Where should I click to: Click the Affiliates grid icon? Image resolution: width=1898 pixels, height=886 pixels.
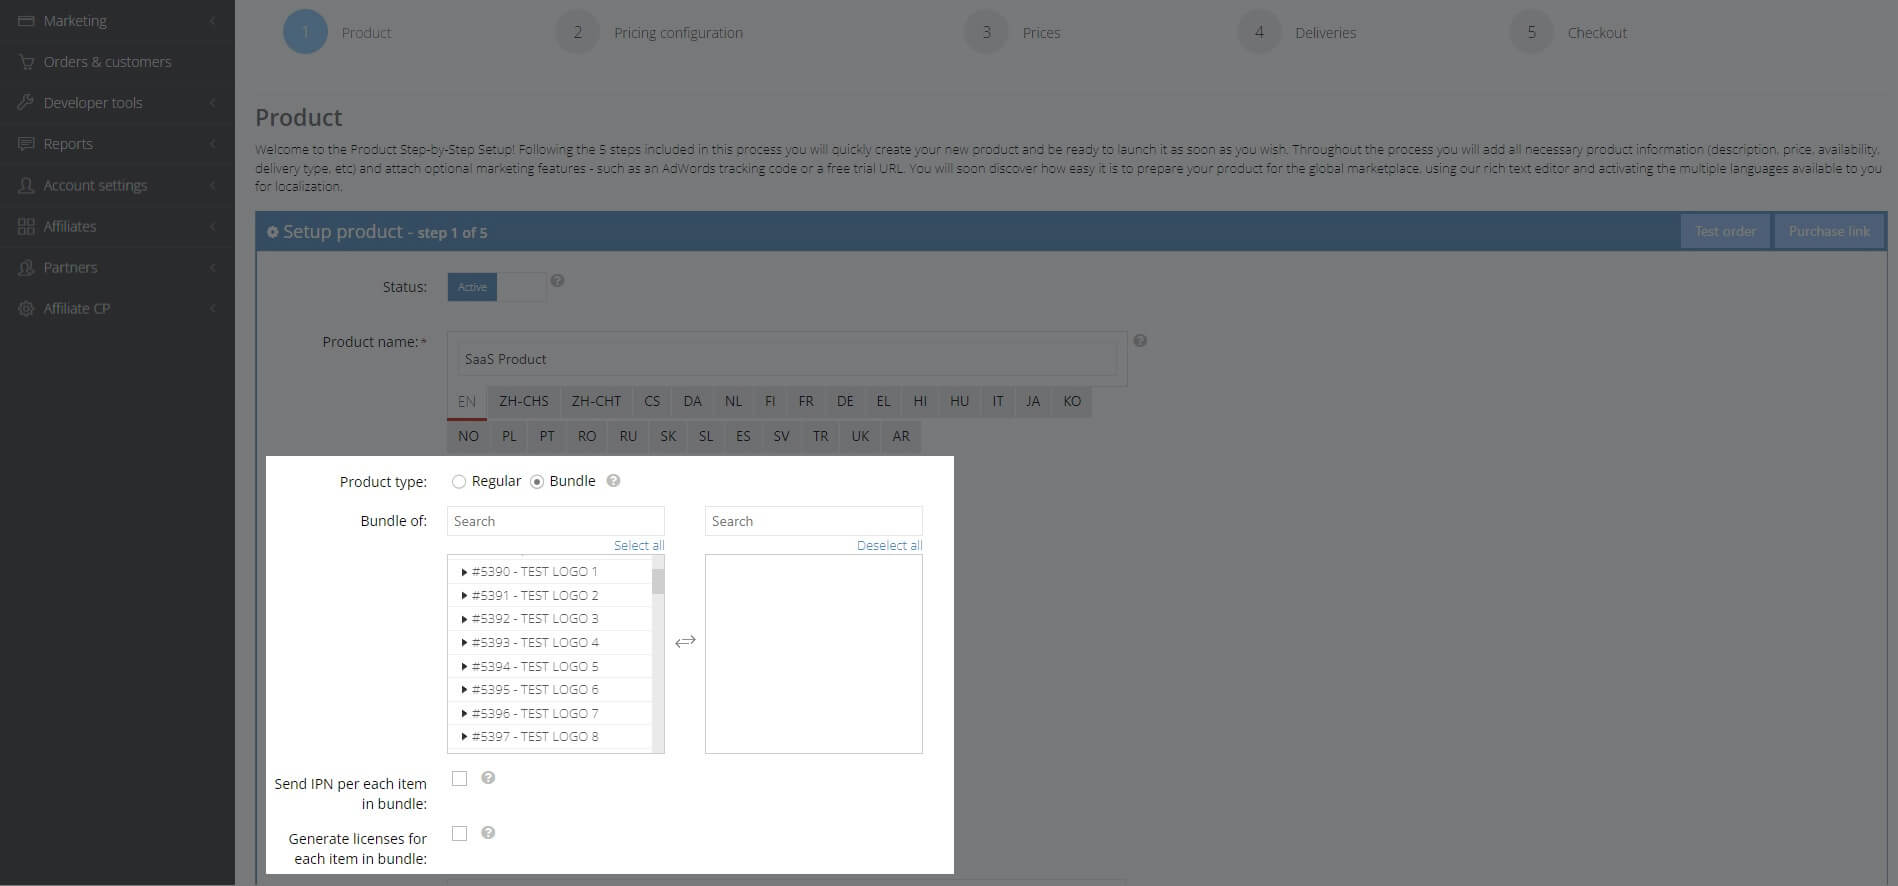[x=26, y=227]
